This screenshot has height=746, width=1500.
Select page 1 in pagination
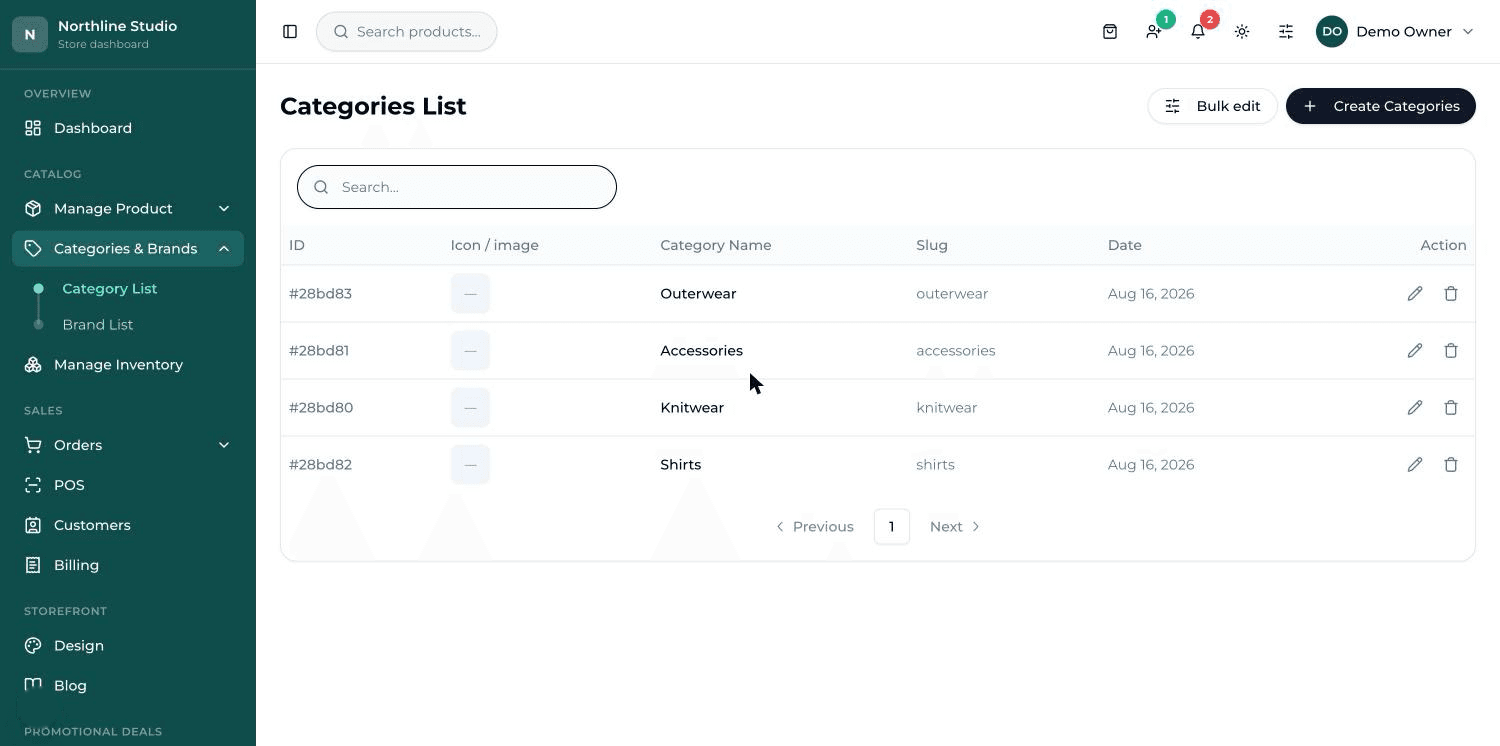point(891,527)
